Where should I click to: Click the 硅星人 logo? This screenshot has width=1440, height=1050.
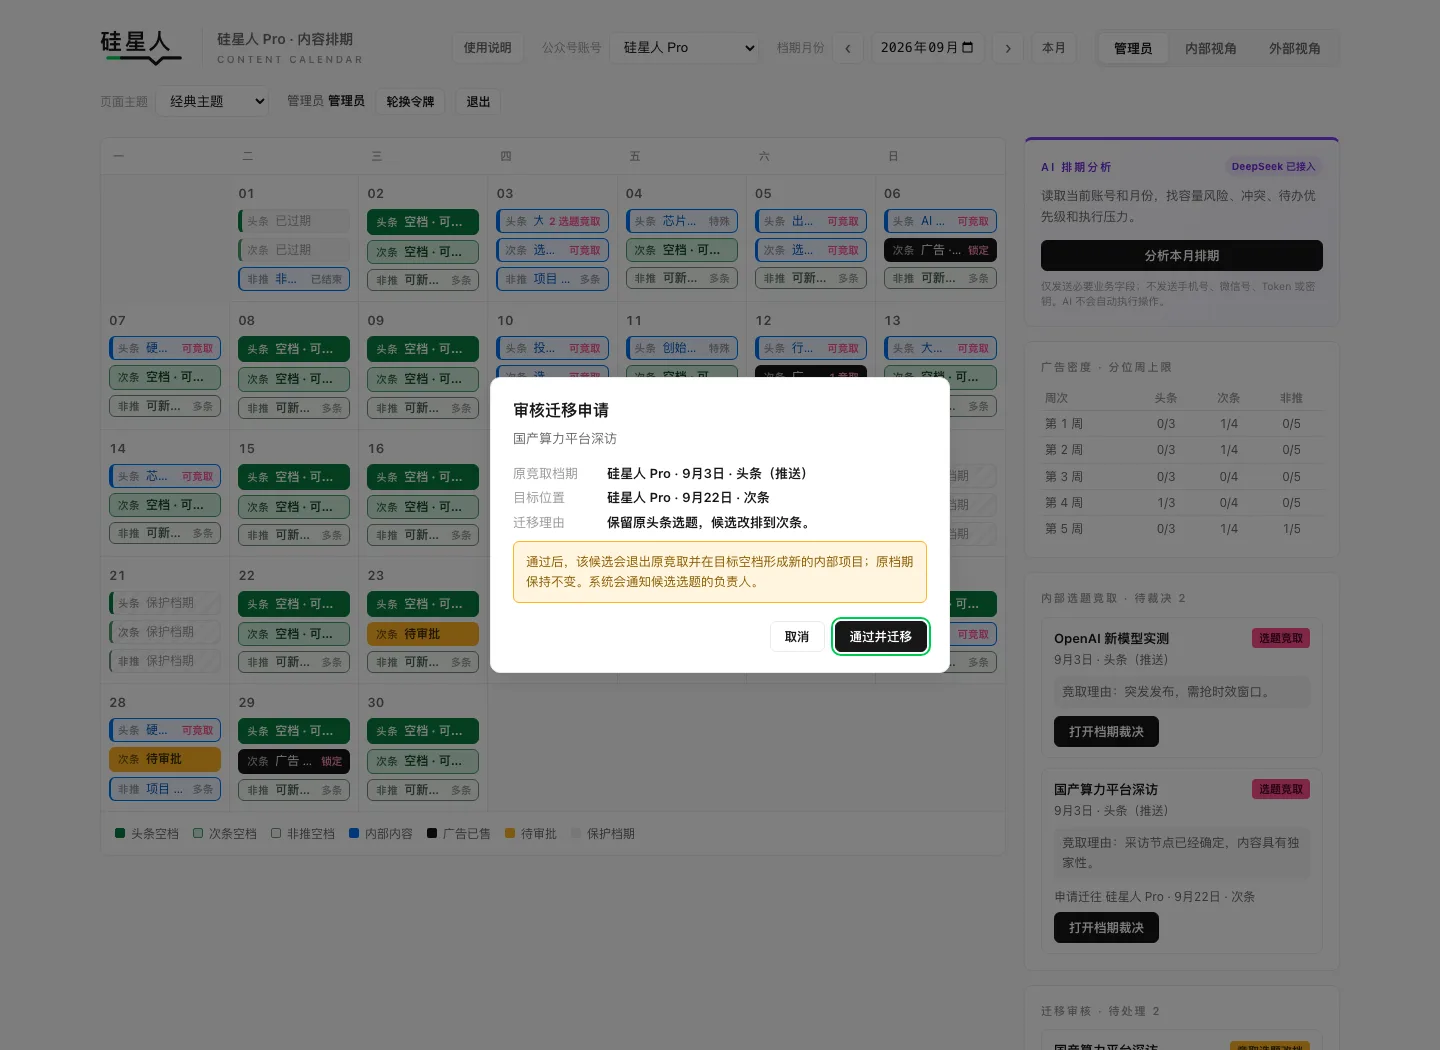tap(141, 46)
